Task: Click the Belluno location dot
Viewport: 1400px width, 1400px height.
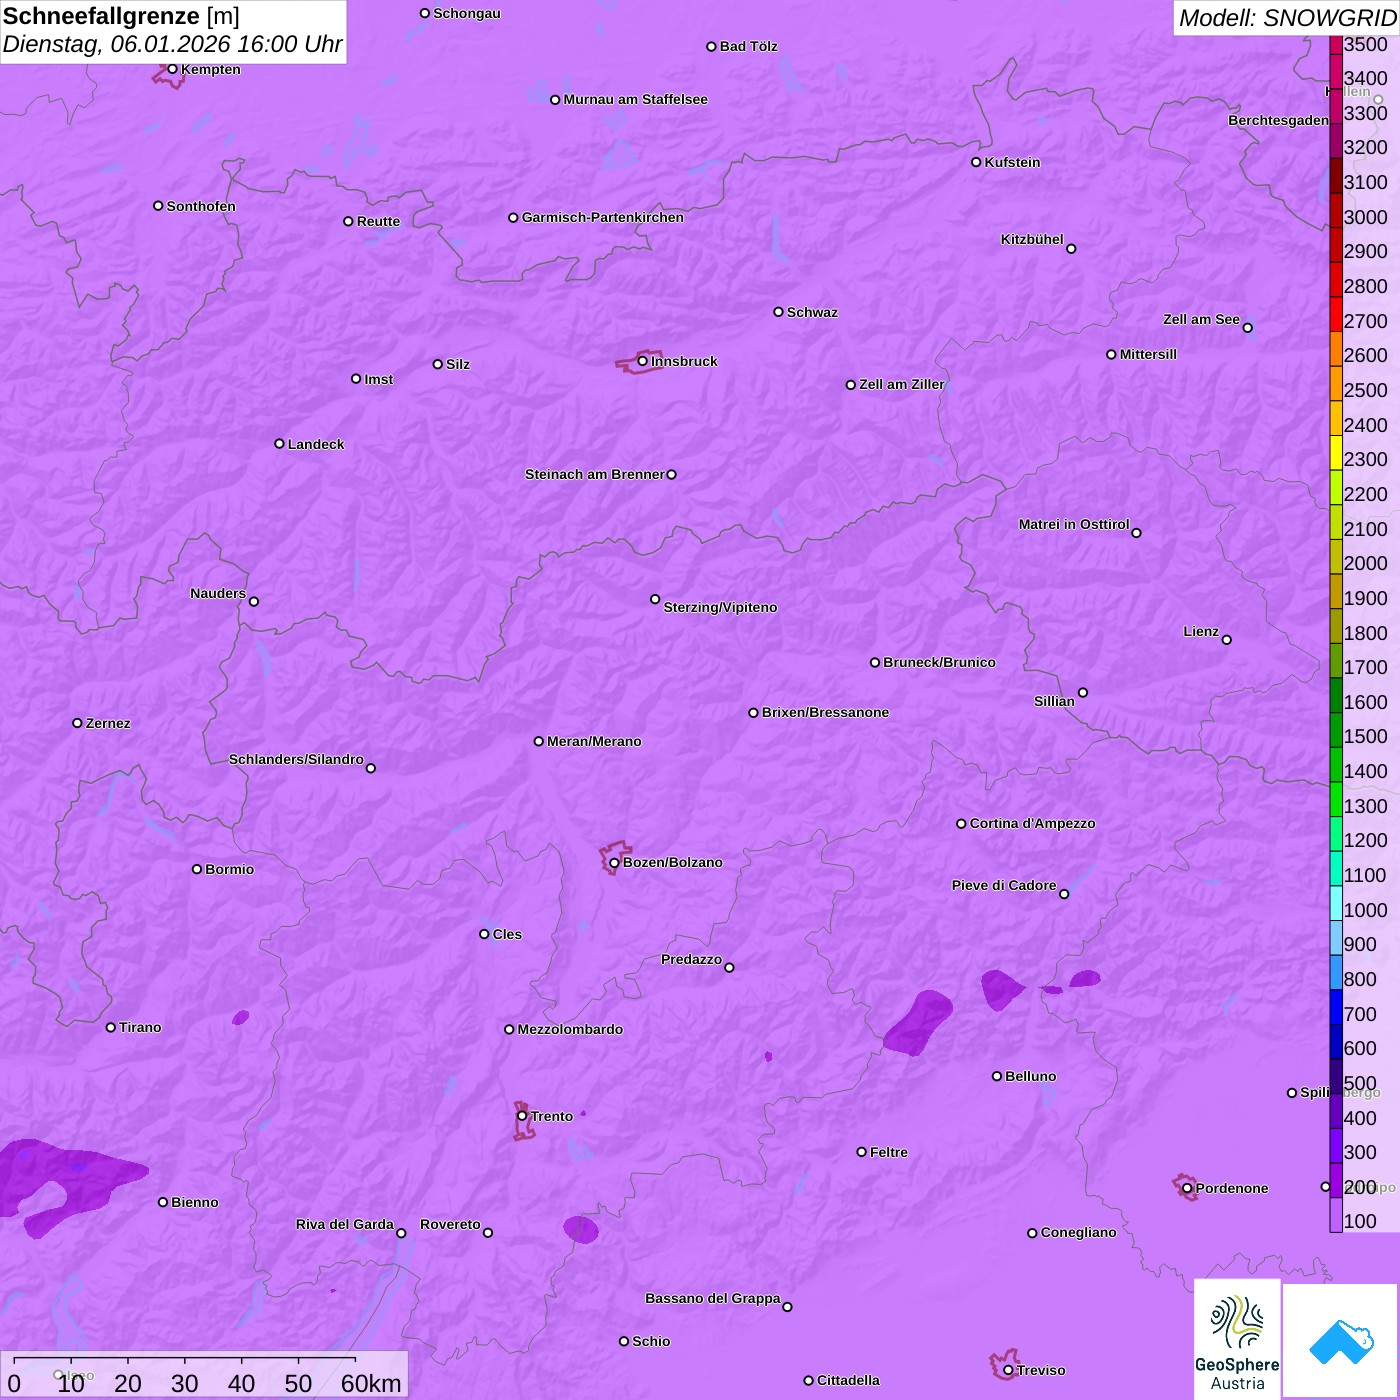Action: (996, 1076)
